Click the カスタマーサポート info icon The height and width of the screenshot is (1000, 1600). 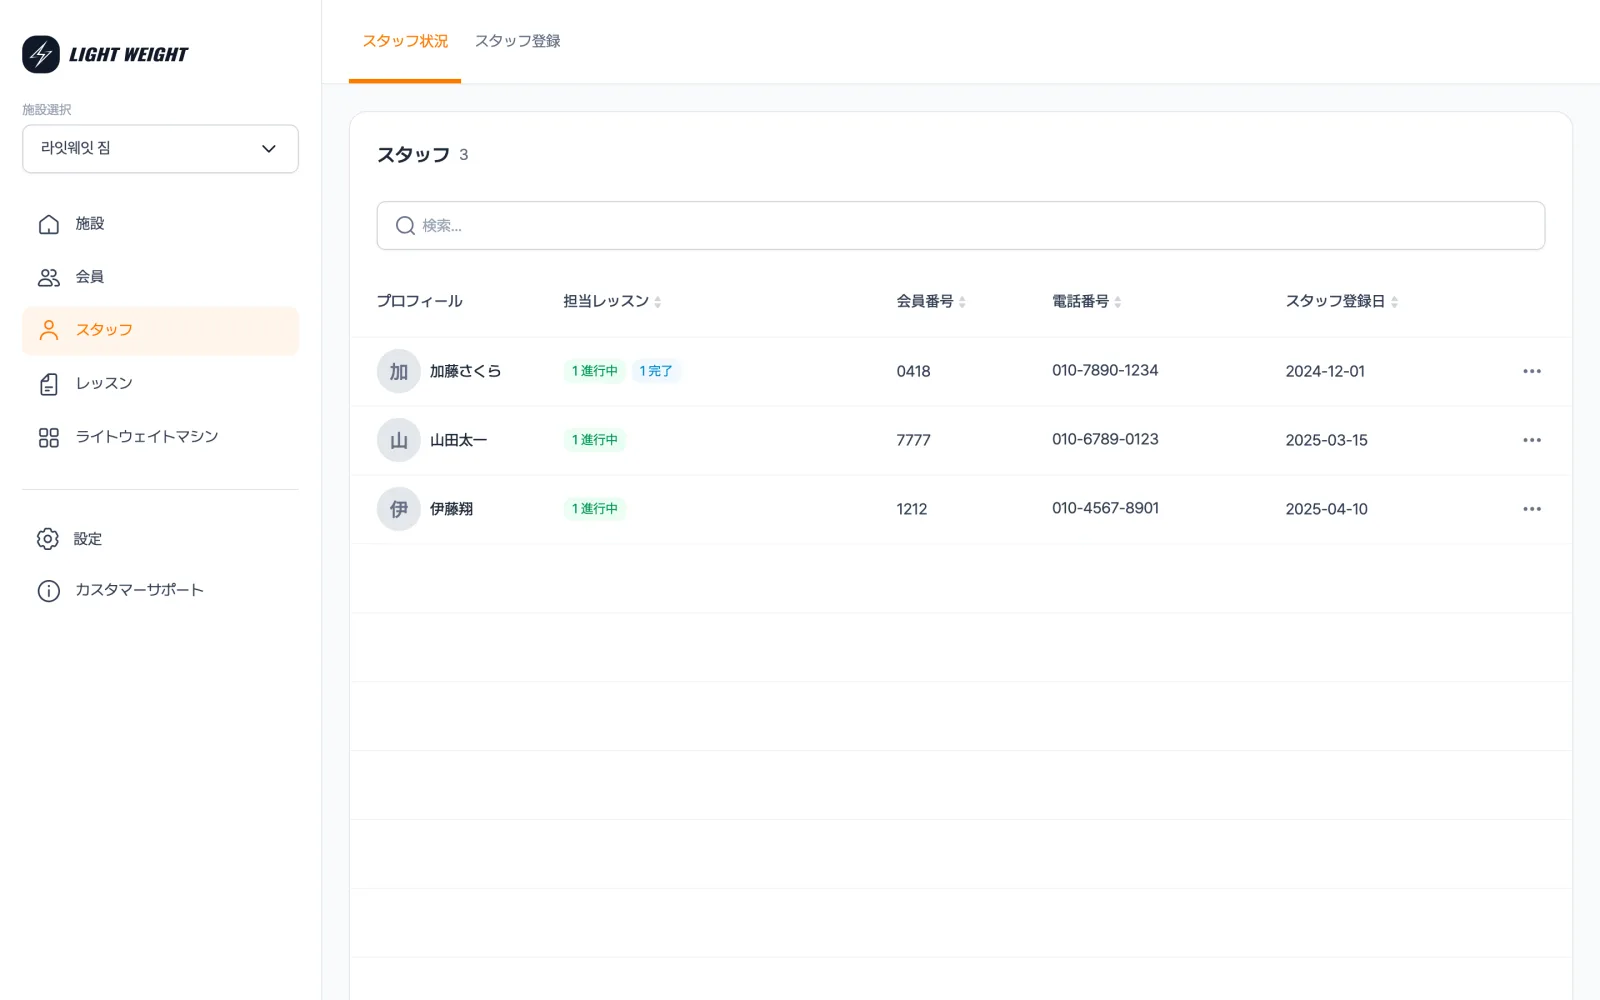click(48, 591)
